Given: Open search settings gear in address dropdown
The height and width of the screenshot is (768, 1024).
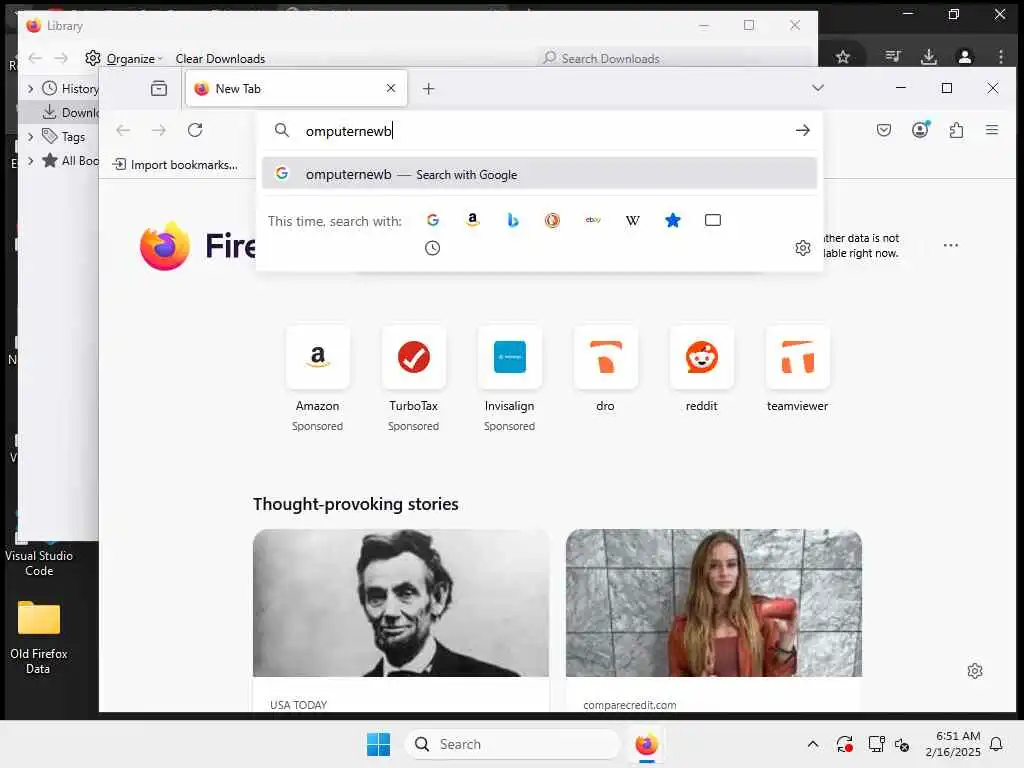Looking at the screenshot, I should click(x=803, y=248).
